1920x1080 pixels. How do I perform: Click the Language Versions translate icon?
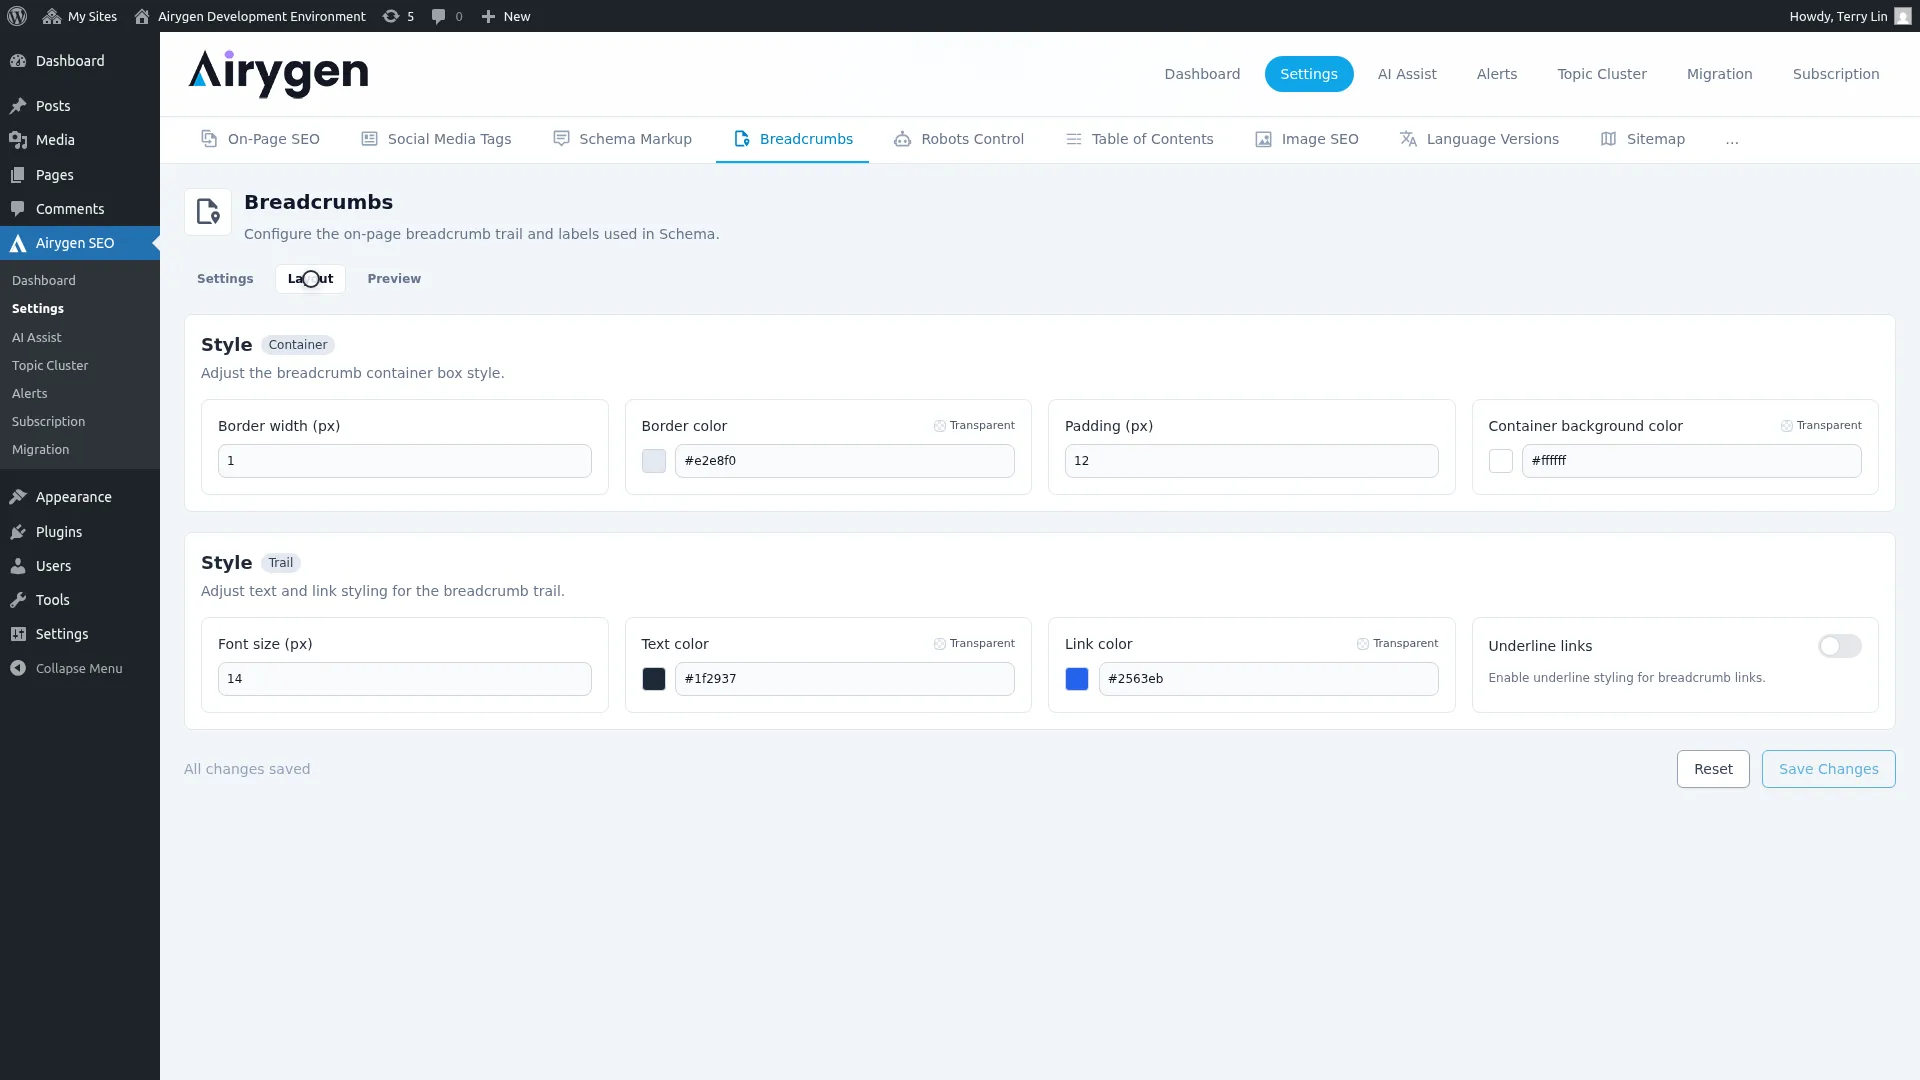1408,139
